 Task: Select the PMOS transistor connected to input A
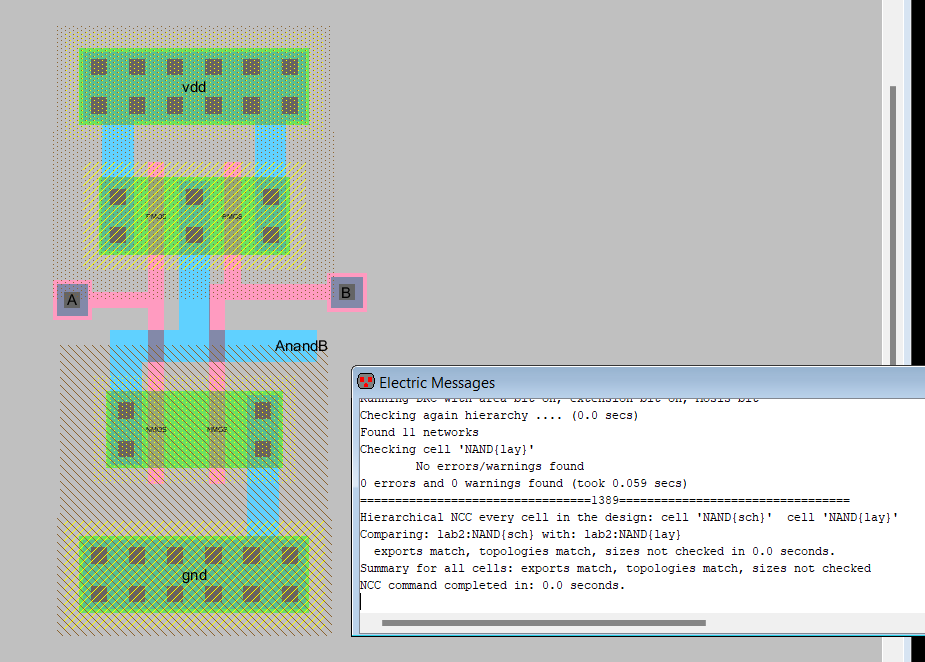tap(156, 216)
